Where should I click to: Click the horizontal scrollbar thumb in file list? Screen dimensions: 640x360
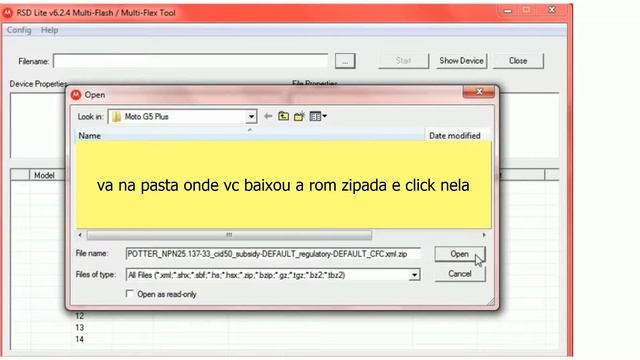pyautogui.click(x=229, y=235)
